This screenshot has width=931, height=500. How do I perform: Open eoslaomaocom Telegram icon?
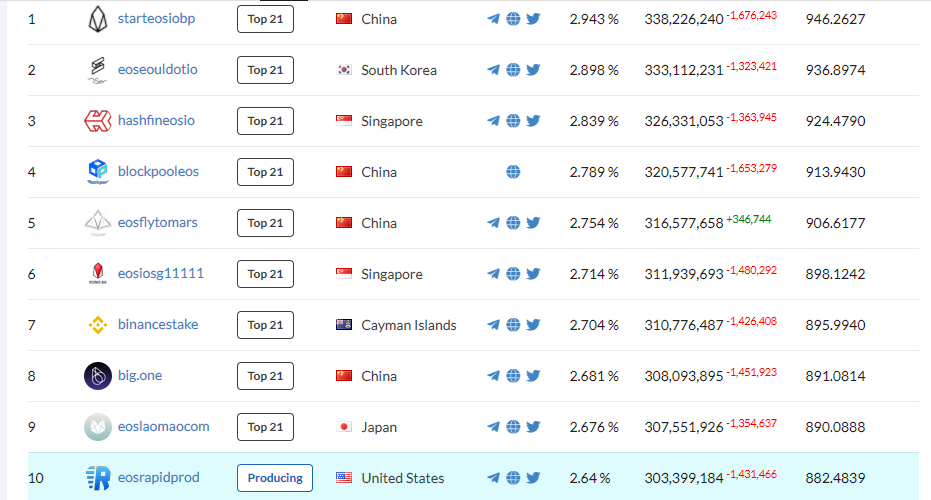pos(493,428)
